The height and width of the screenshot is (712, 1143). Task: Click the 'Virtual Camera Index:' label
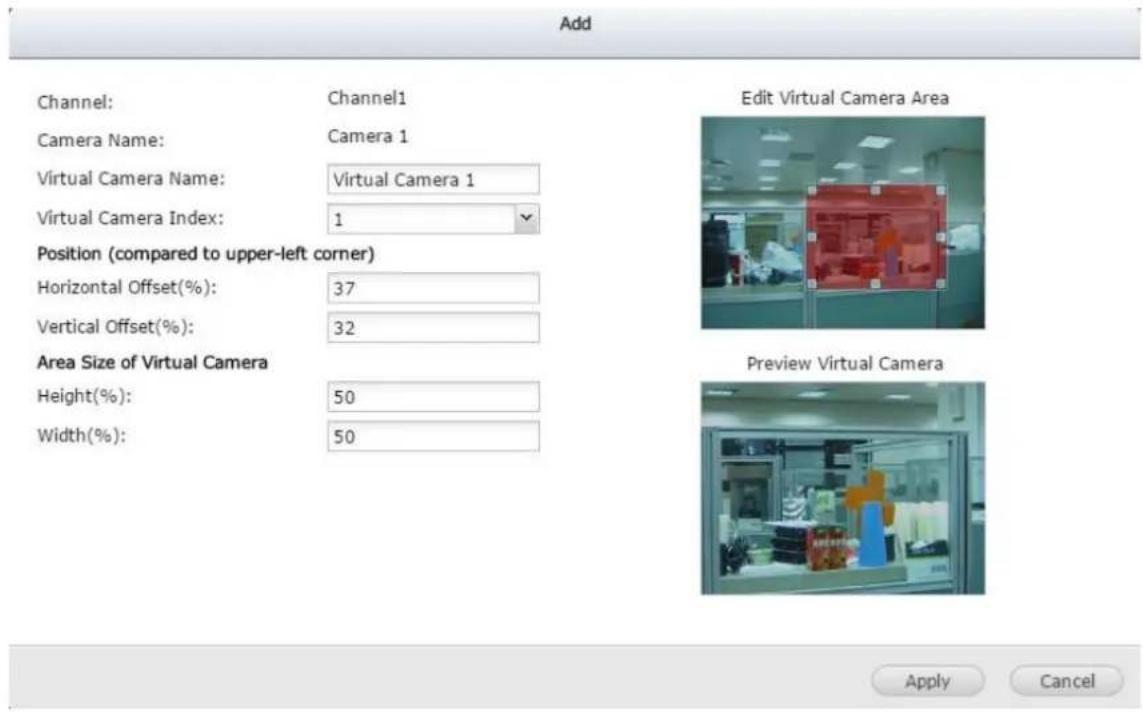[x=130, y=218]
